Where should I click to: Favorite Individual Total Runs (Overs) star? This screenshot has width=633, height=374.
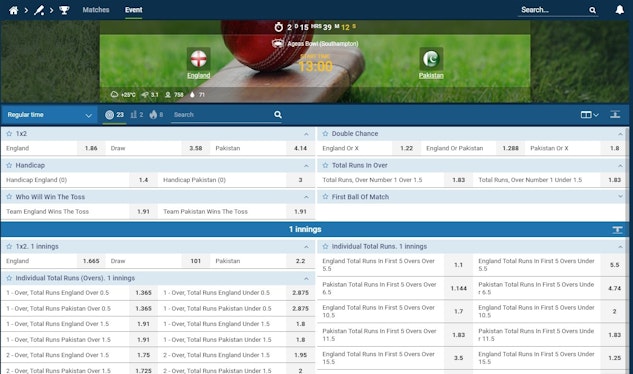pos(9,278)
